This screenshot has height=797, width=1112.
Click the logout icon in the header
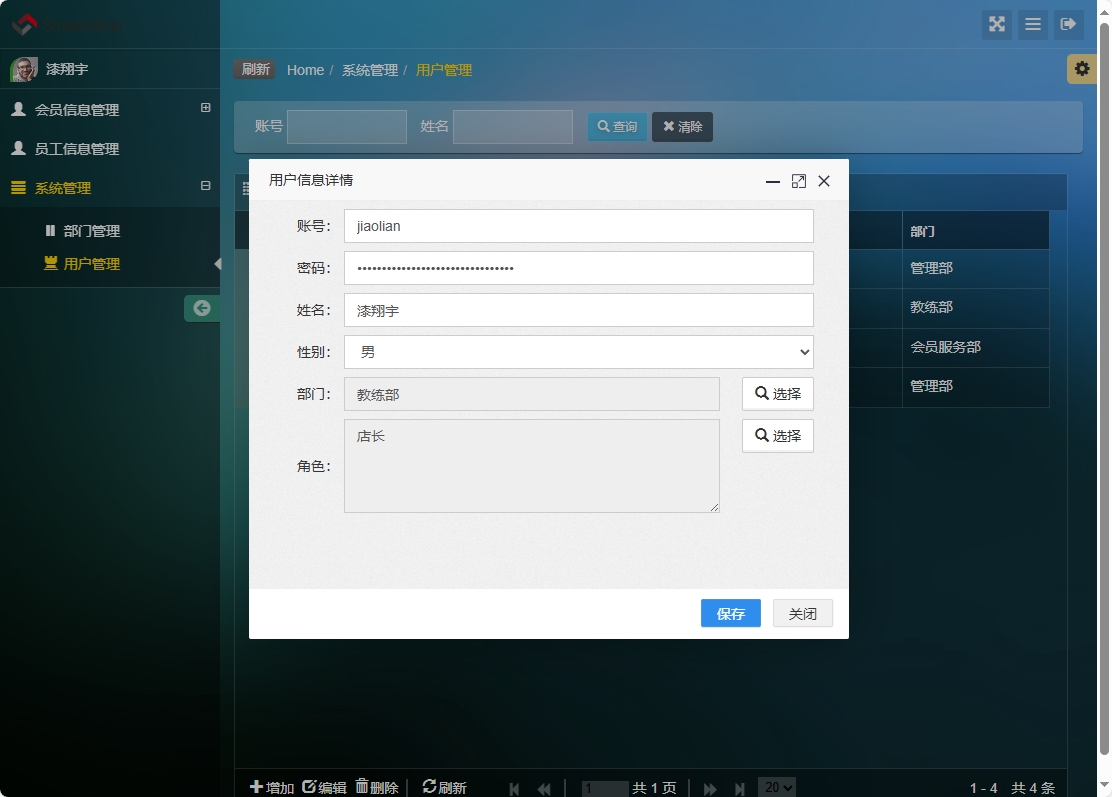click(x=1069, y=25)
